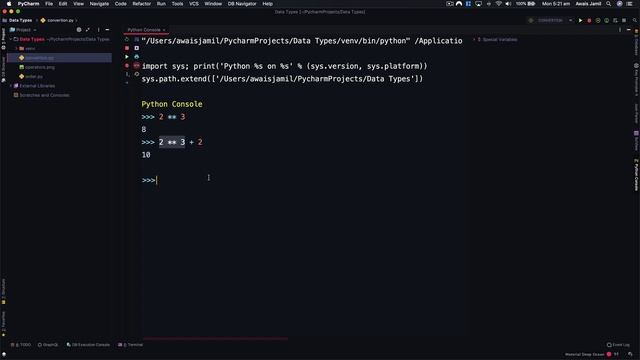Open the DB Execution Console tool window
The image size is (640, 360).
(88, 345)
